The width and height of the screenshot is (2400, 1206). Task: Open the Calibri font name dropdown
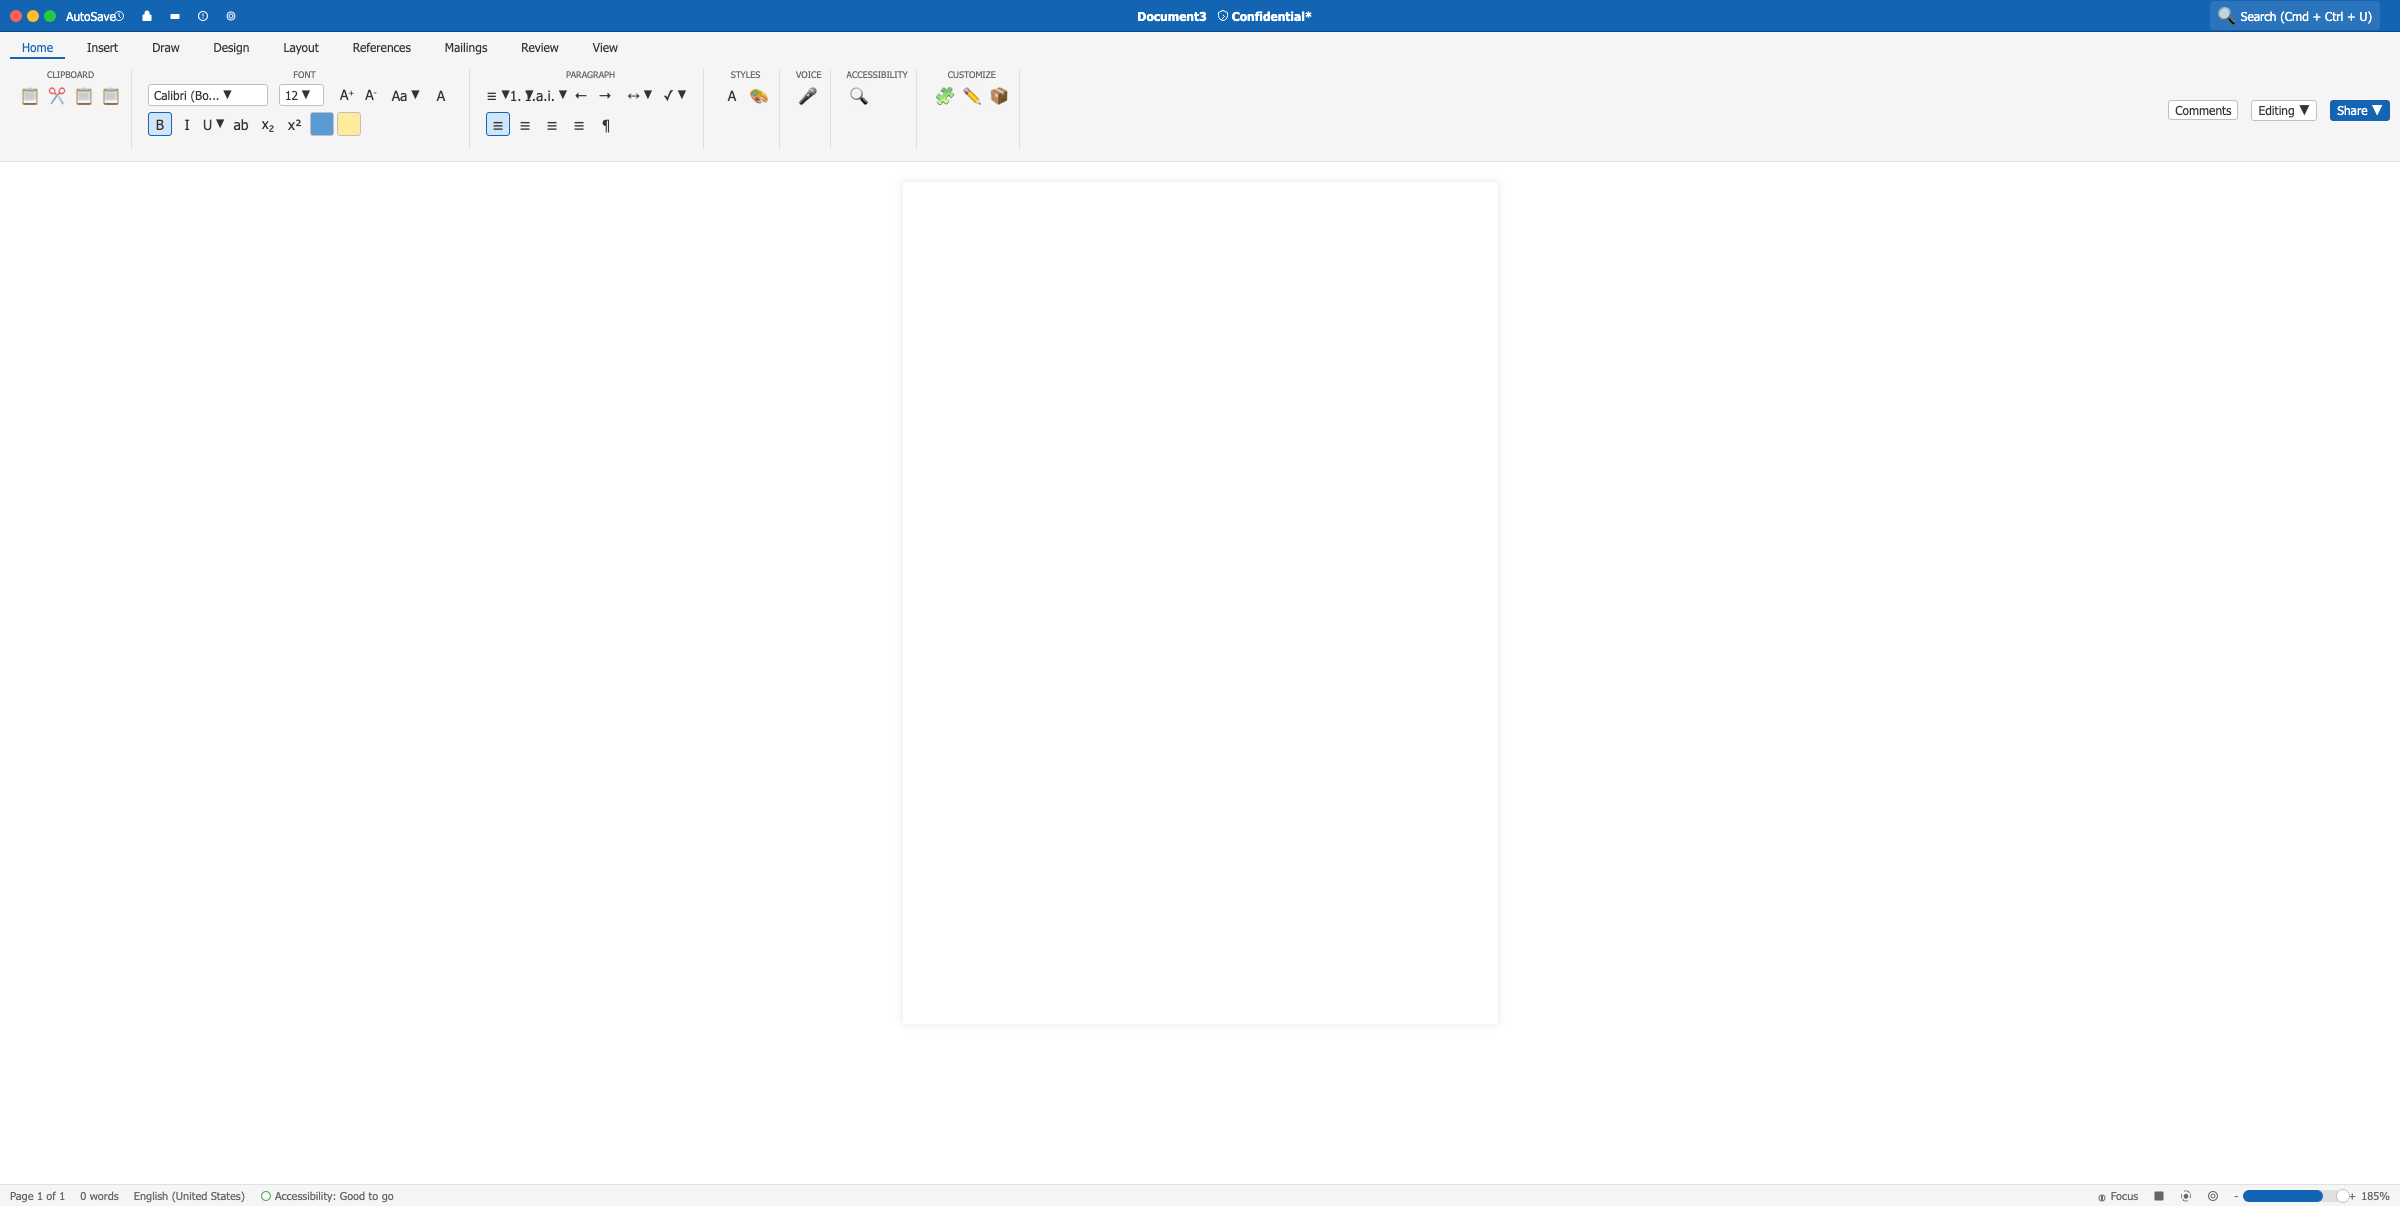point(207,95)
